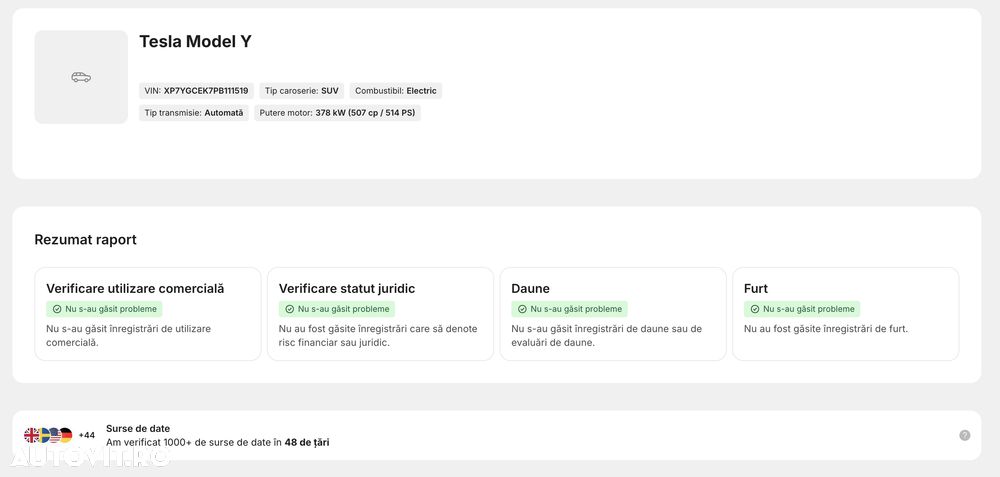This screenshot has width=1000, height=477.
Task: Open the Verificare utilizare comercială card heading
Action: point(135,289)
